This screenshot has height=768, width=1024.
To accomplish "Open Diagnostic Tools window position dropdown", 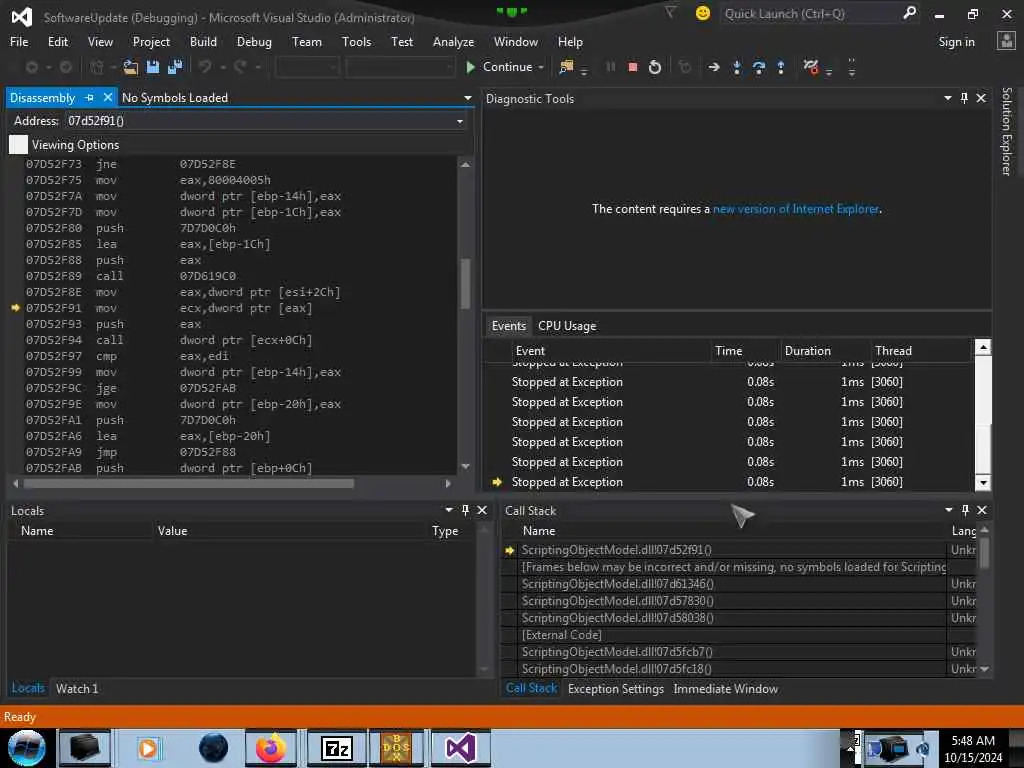I will tap(948, 98).
